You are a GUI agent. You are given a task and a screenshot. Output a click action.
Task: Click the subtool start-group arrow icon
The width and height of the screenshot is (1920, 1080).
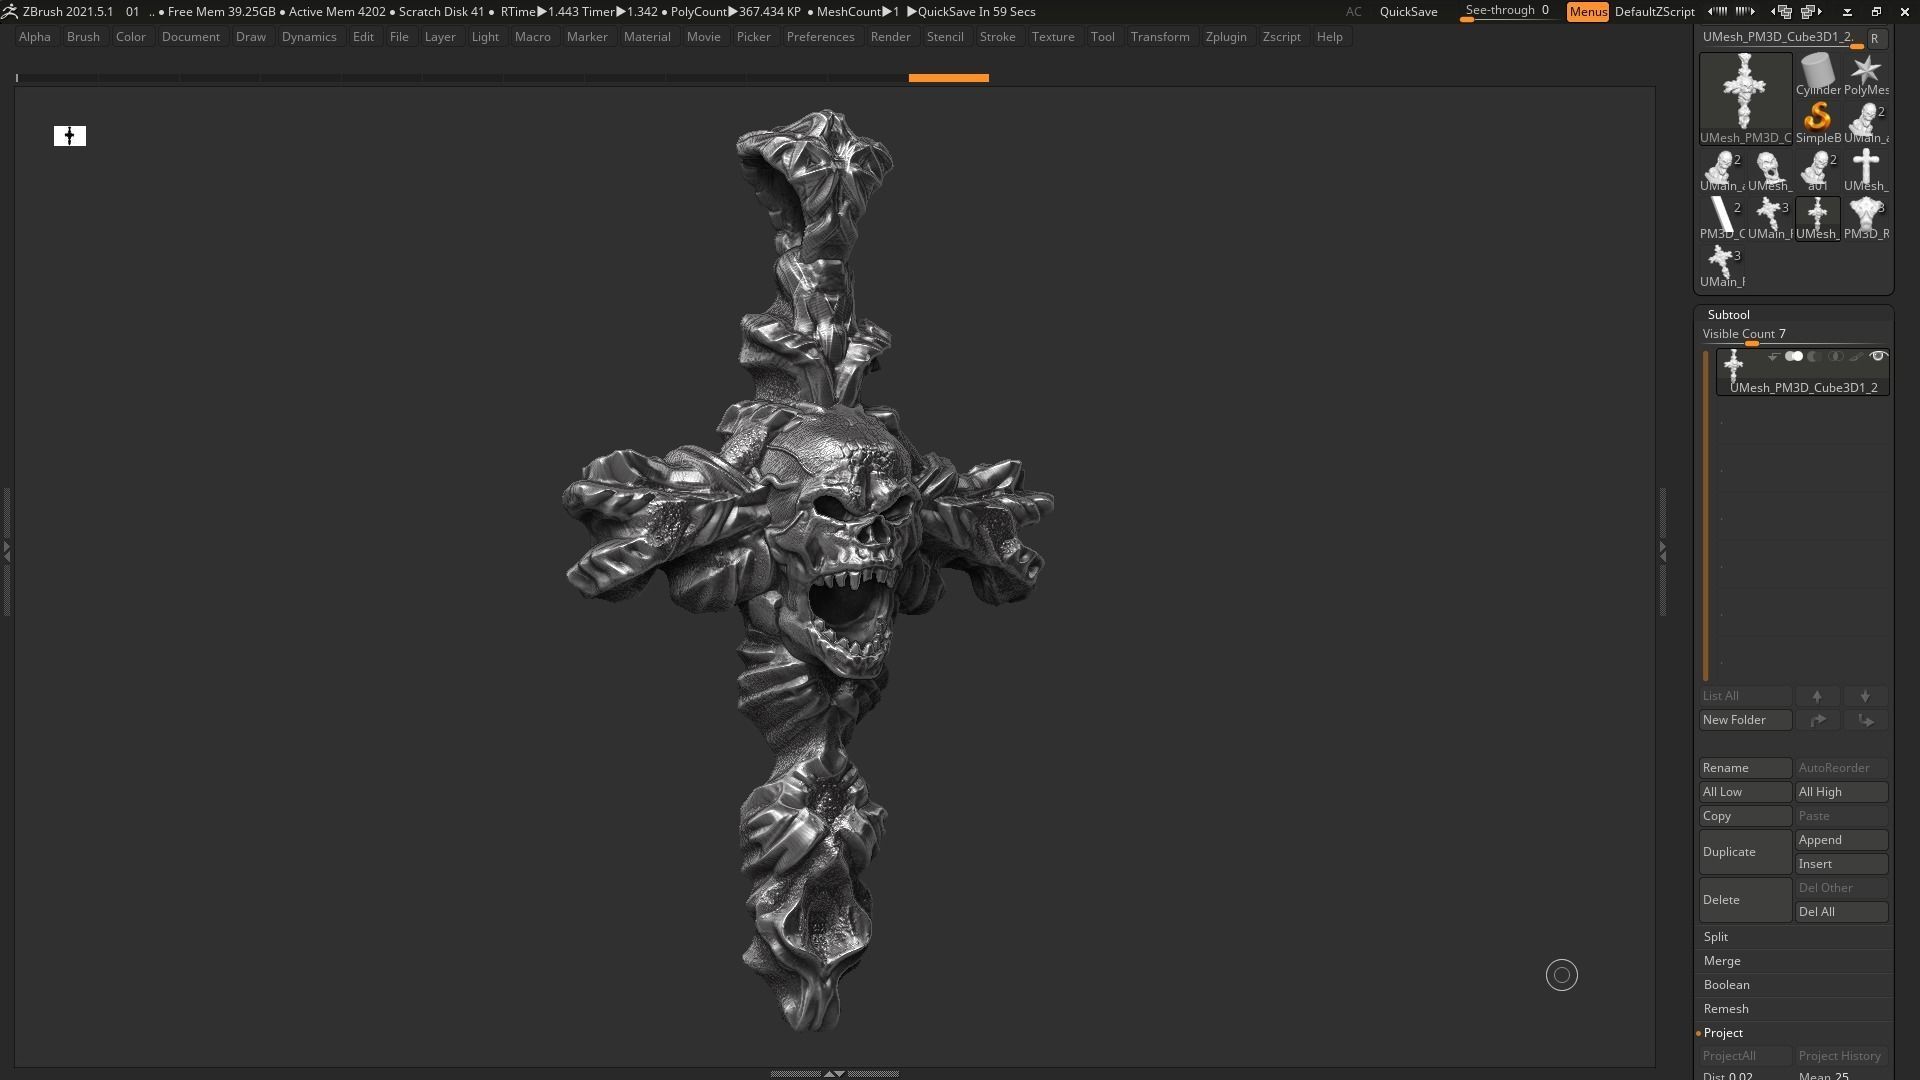[1773, 357]
